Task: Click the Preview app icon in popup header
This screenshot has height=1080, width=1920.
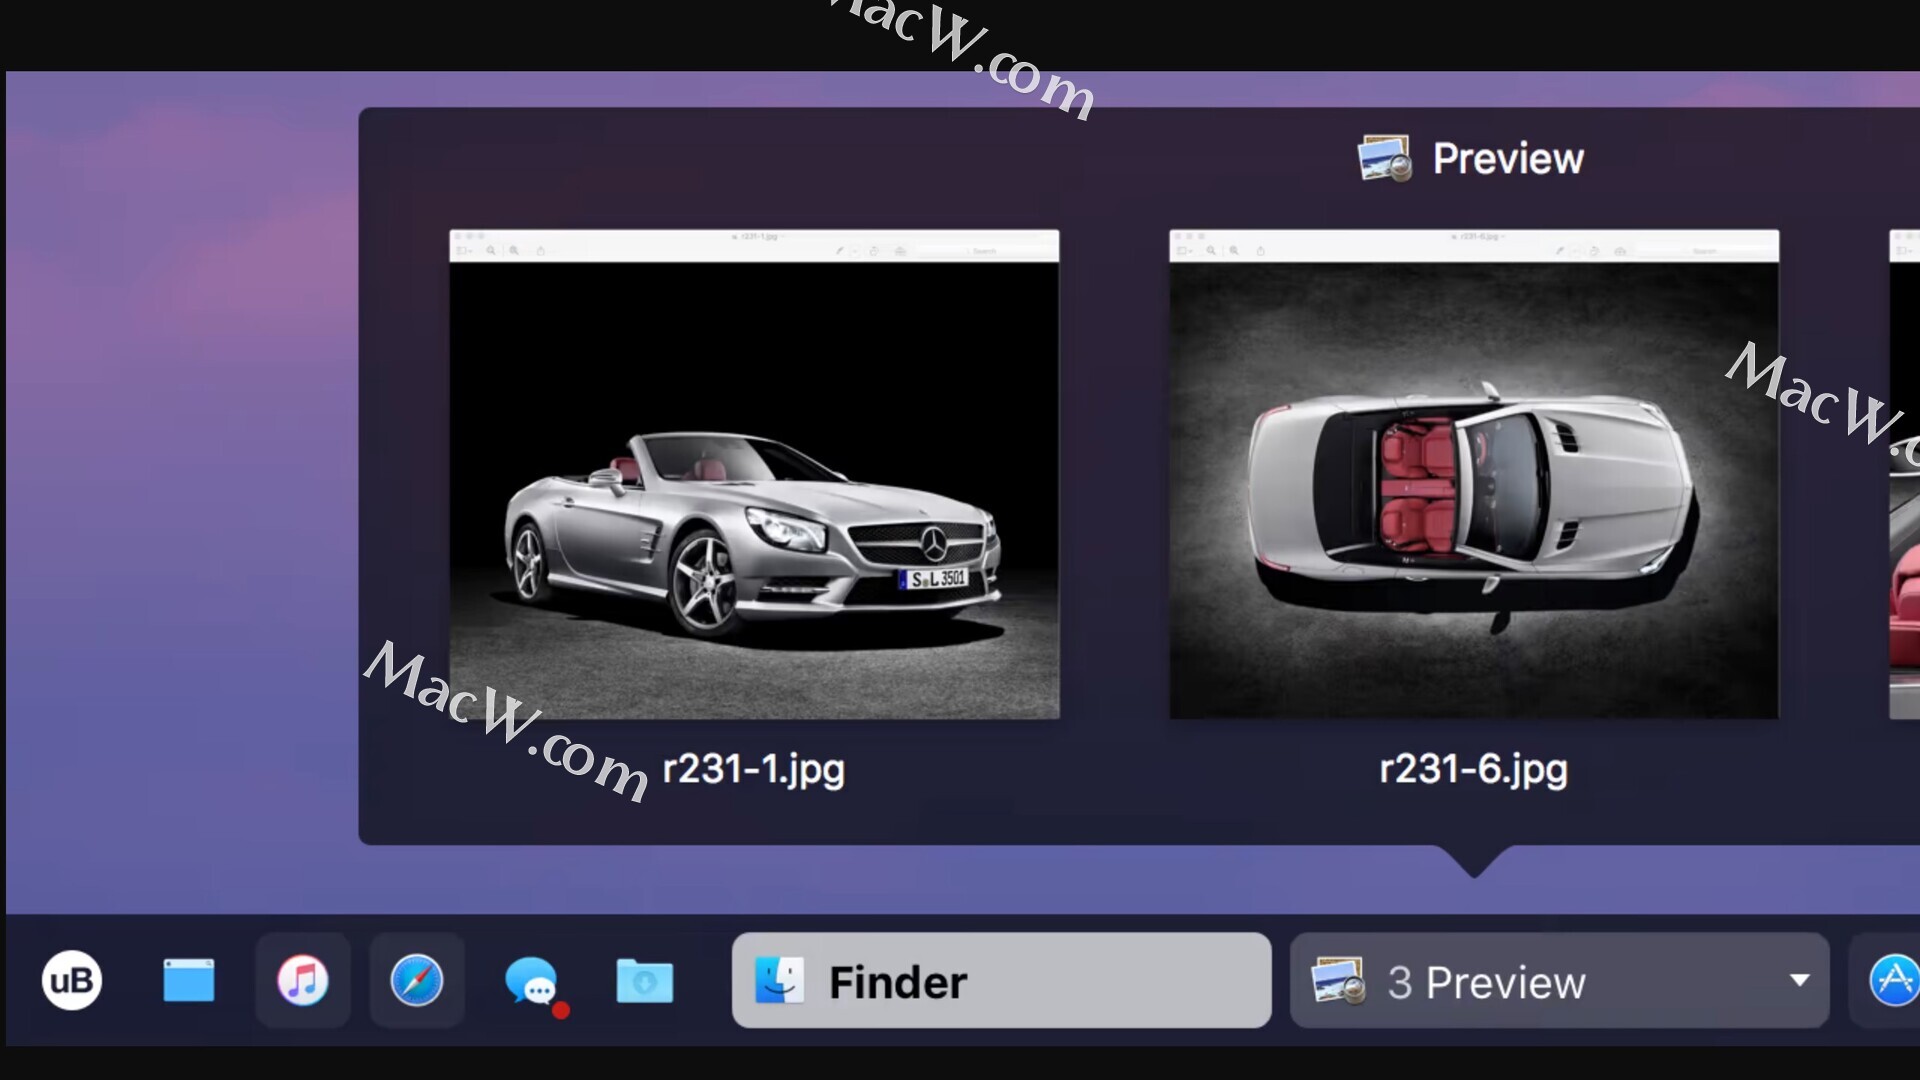Action: coord(1385,158)
